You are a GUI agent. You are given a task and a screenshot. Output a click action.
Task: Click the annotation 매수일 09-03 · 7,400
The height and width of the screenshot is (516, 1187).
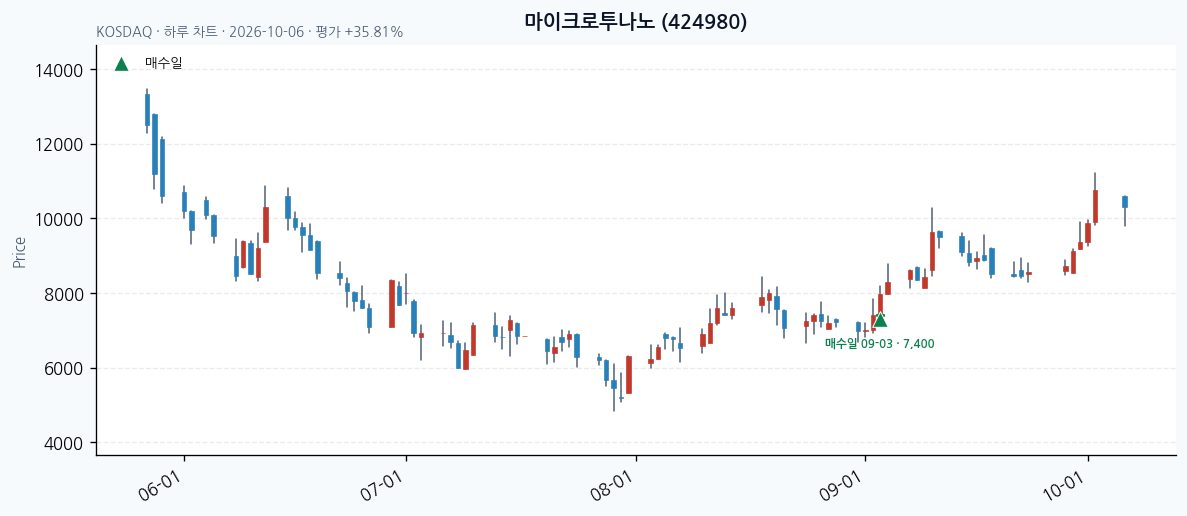point(880,343)
